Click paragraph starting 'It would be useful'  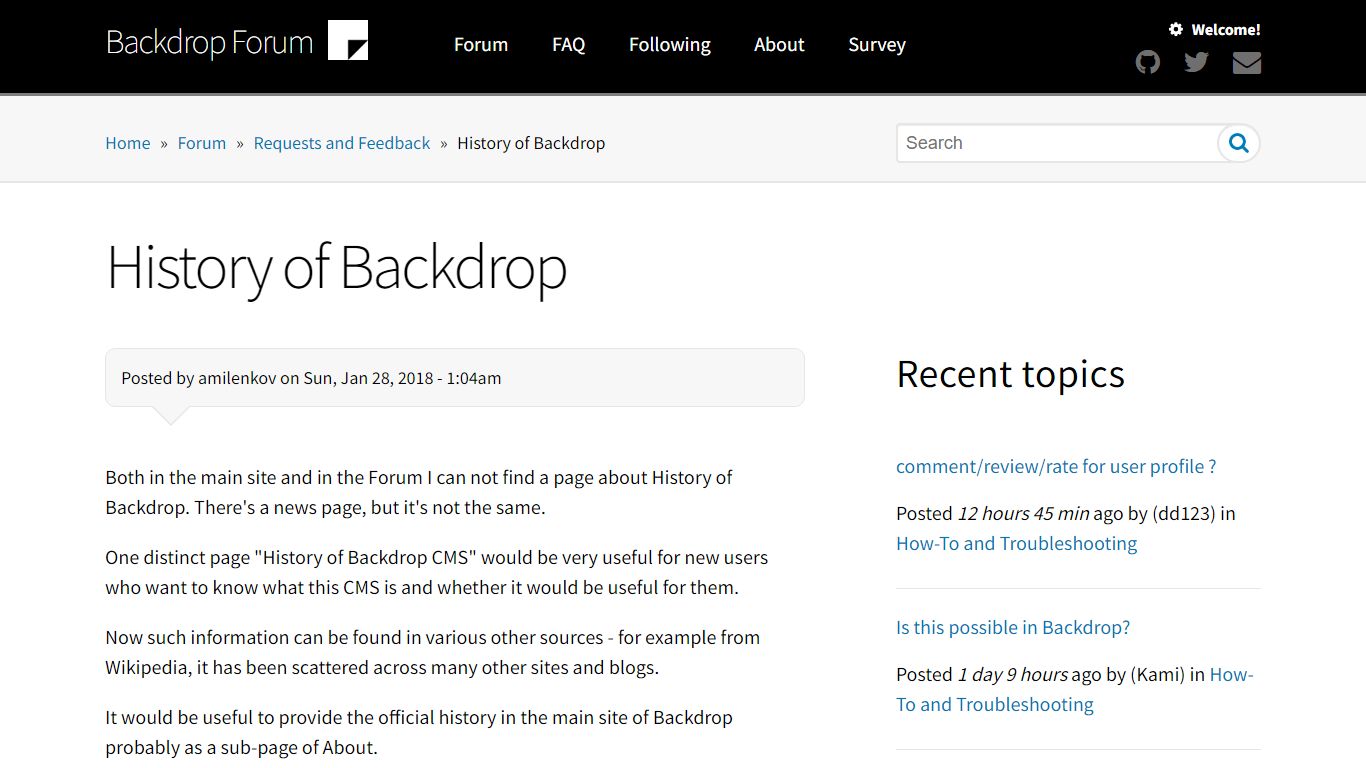[419, 732]
